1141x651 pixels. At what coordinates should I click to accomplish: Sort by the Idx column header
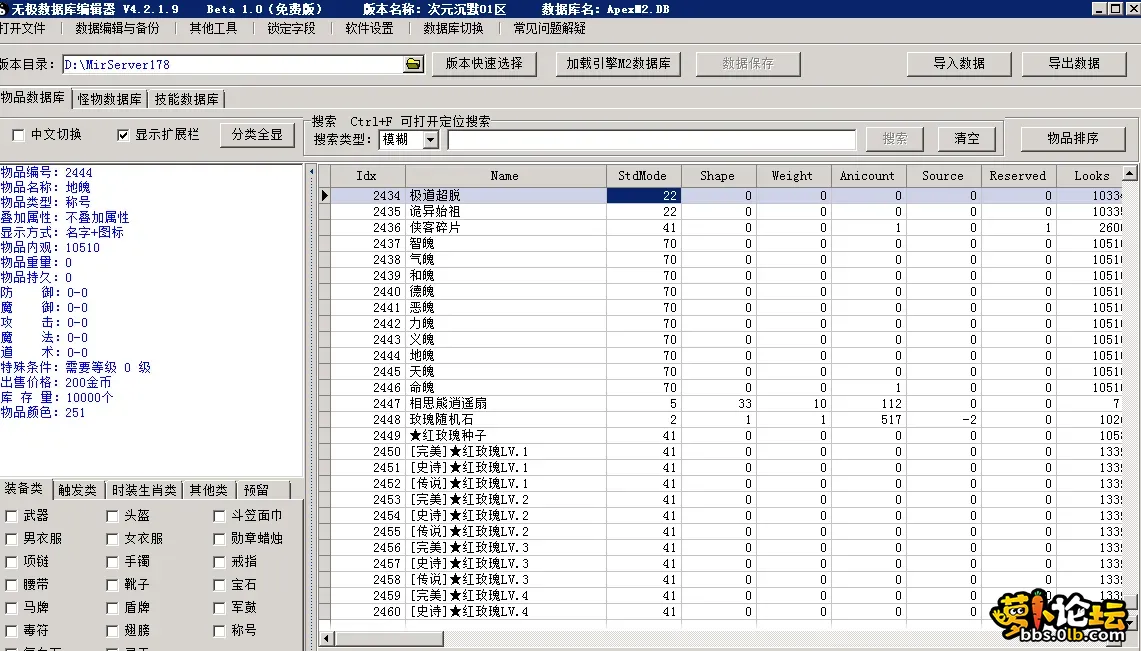point(366,176)
